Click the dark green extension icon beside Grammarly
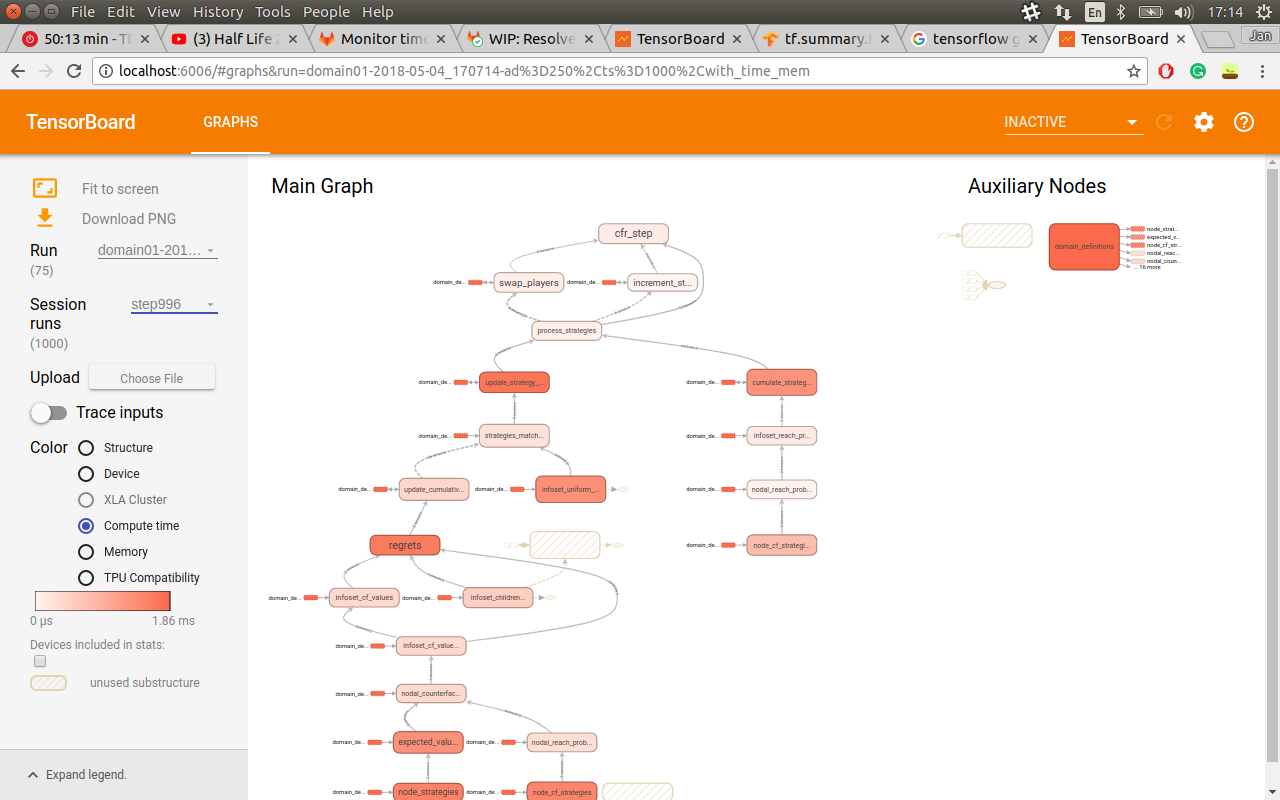Viewport: 1280px width, 800px height. tap(1230, 71)
